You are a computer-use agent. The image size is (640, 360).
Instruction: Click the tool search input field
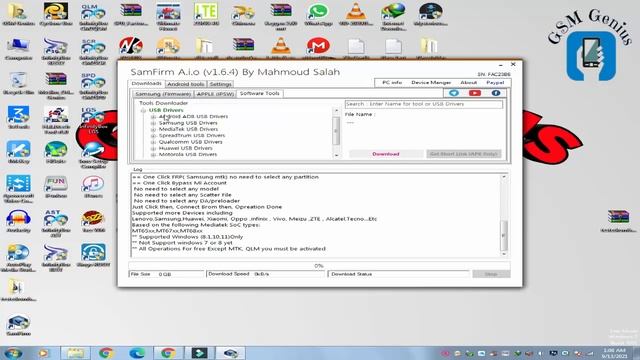[x=424, y=104]
